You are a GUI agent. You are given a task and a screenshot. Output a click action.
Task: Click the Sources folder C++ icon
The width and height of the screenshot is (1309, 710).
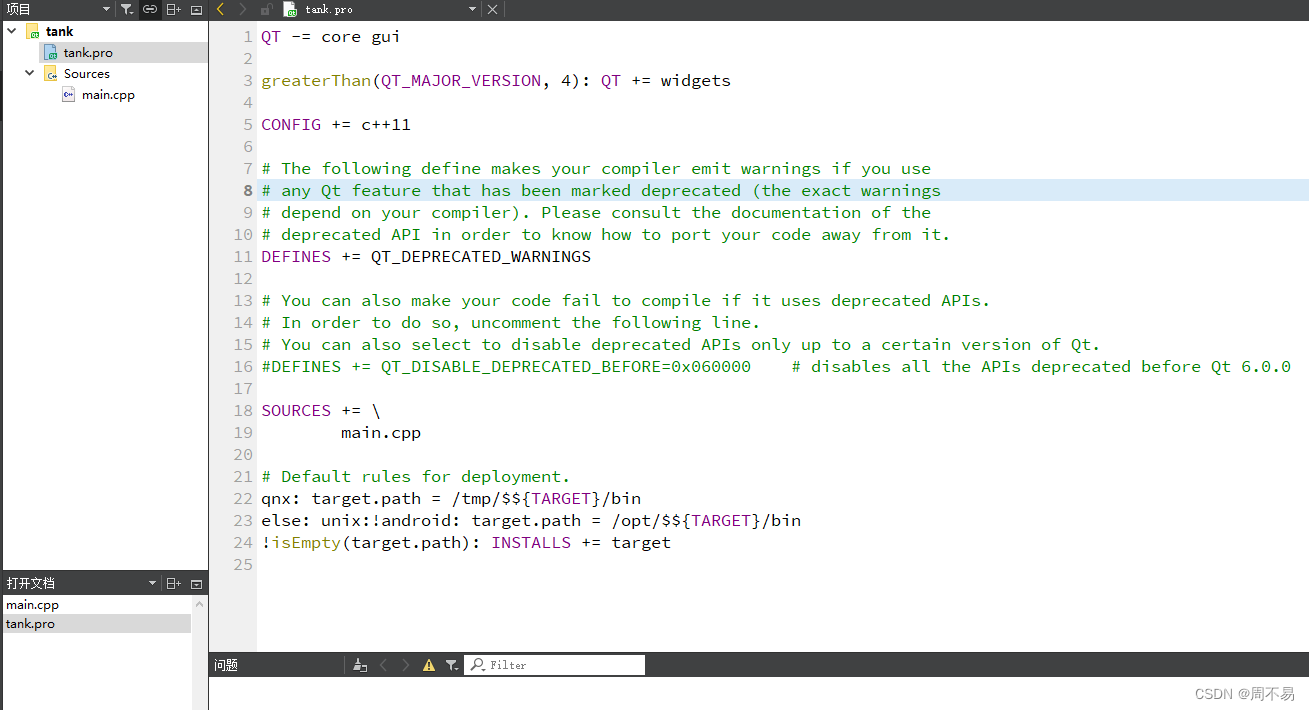pyautogui.click(x=51, y=74)
